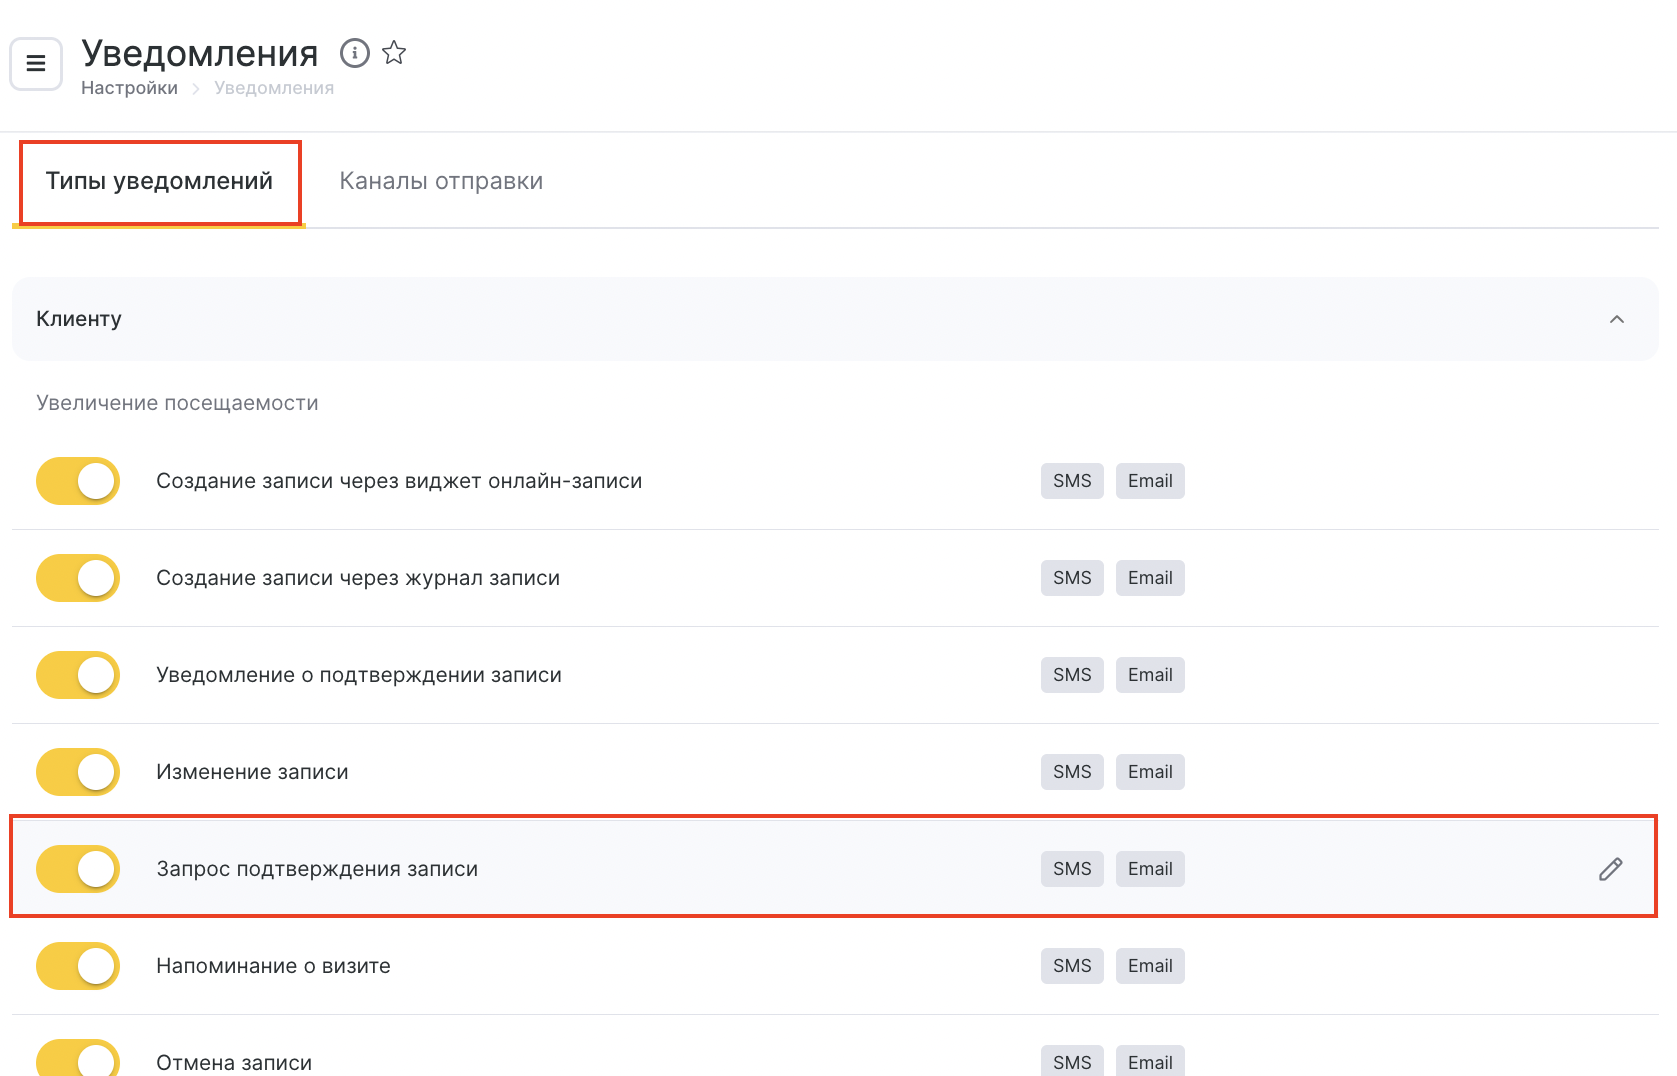
Task: Disable the Изменение записи notification toggle
Action: 78,772
